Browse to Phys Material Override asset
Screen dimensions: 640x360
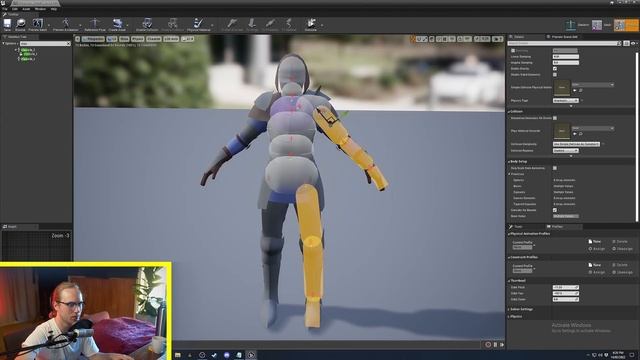[580, 134]
